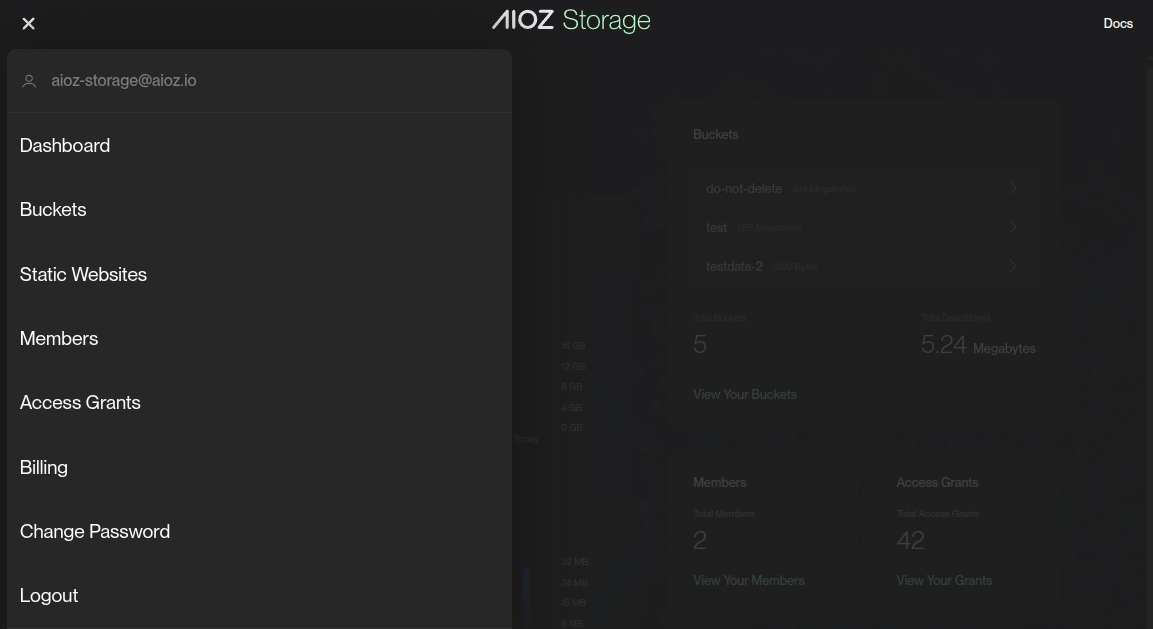Click the page's vertical scrollbar
Image resolution: width=1153 pixels, height=629 pixels.
[x=1148, y=300]
